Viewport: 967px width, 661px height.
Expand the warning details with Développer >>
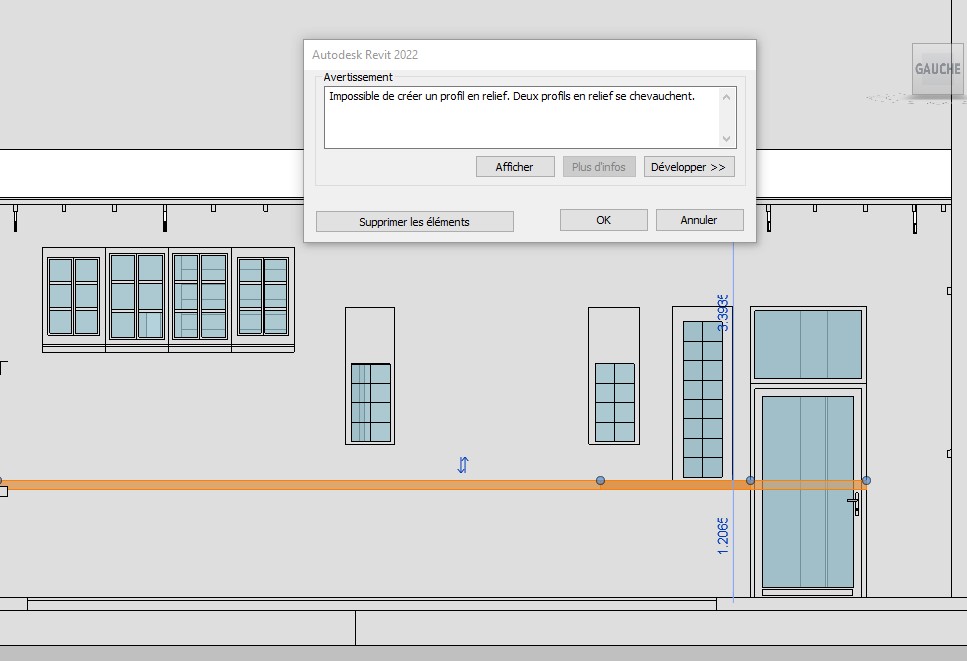(688, 167)
